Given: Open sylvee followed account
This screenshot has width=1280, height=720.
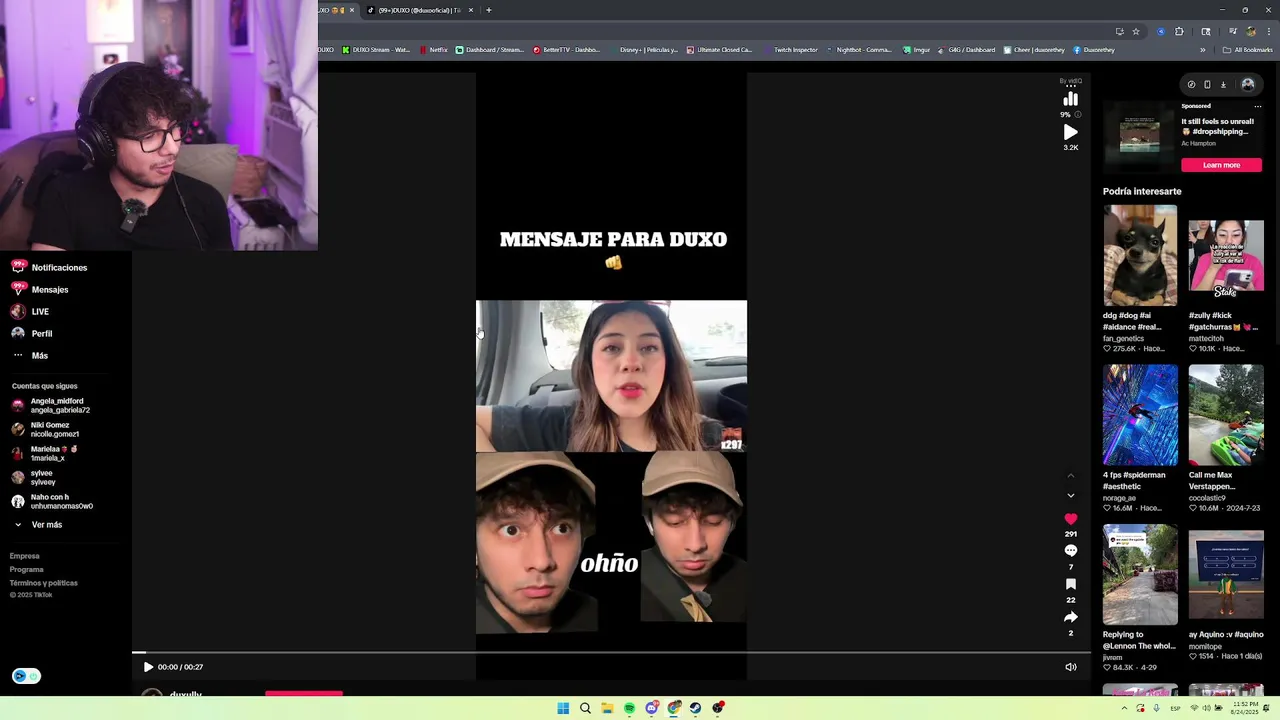Looking at the screenshot, I should [34, 477].
